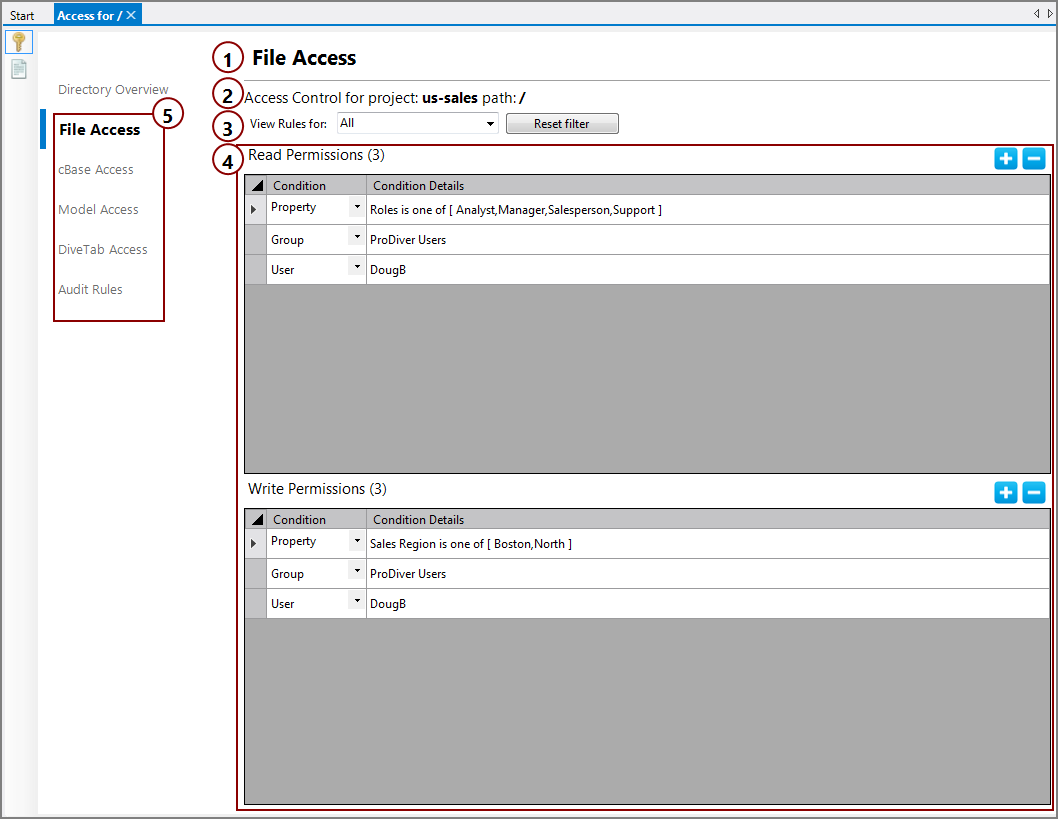Open the User condition dropdown under Write Permissions

357,602
